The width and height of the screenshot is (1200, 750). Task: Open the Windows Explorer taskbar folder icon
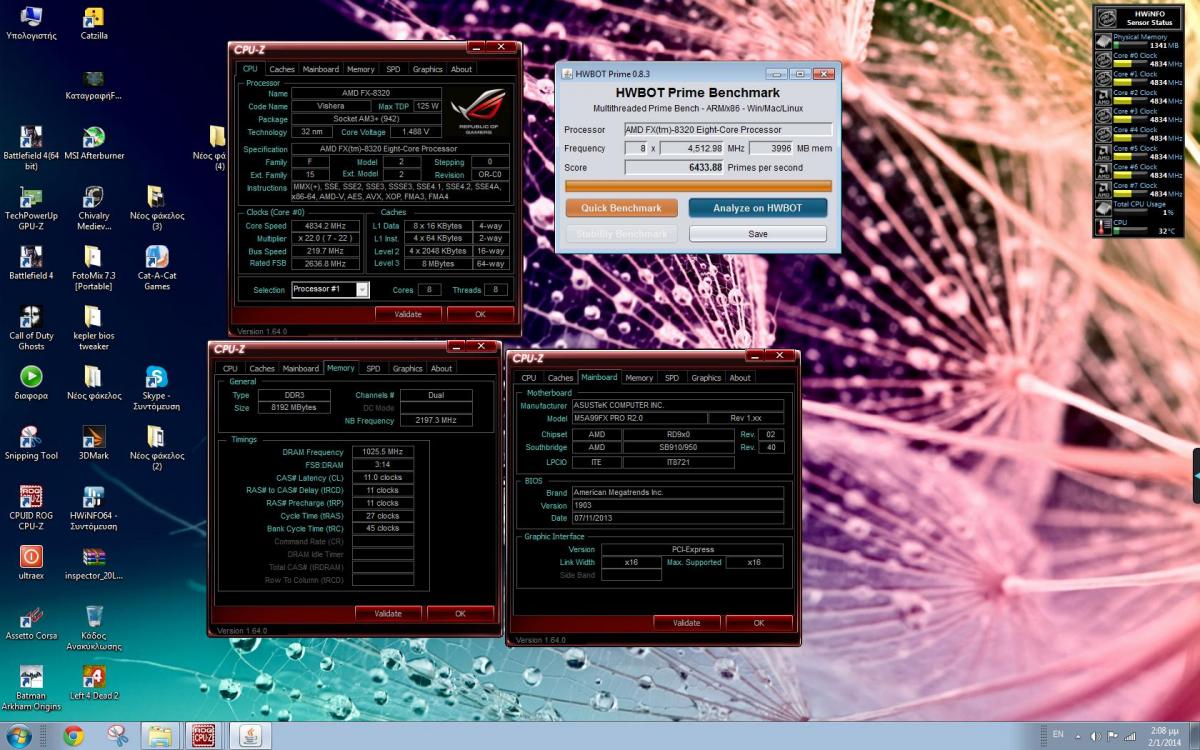(160, 736)
